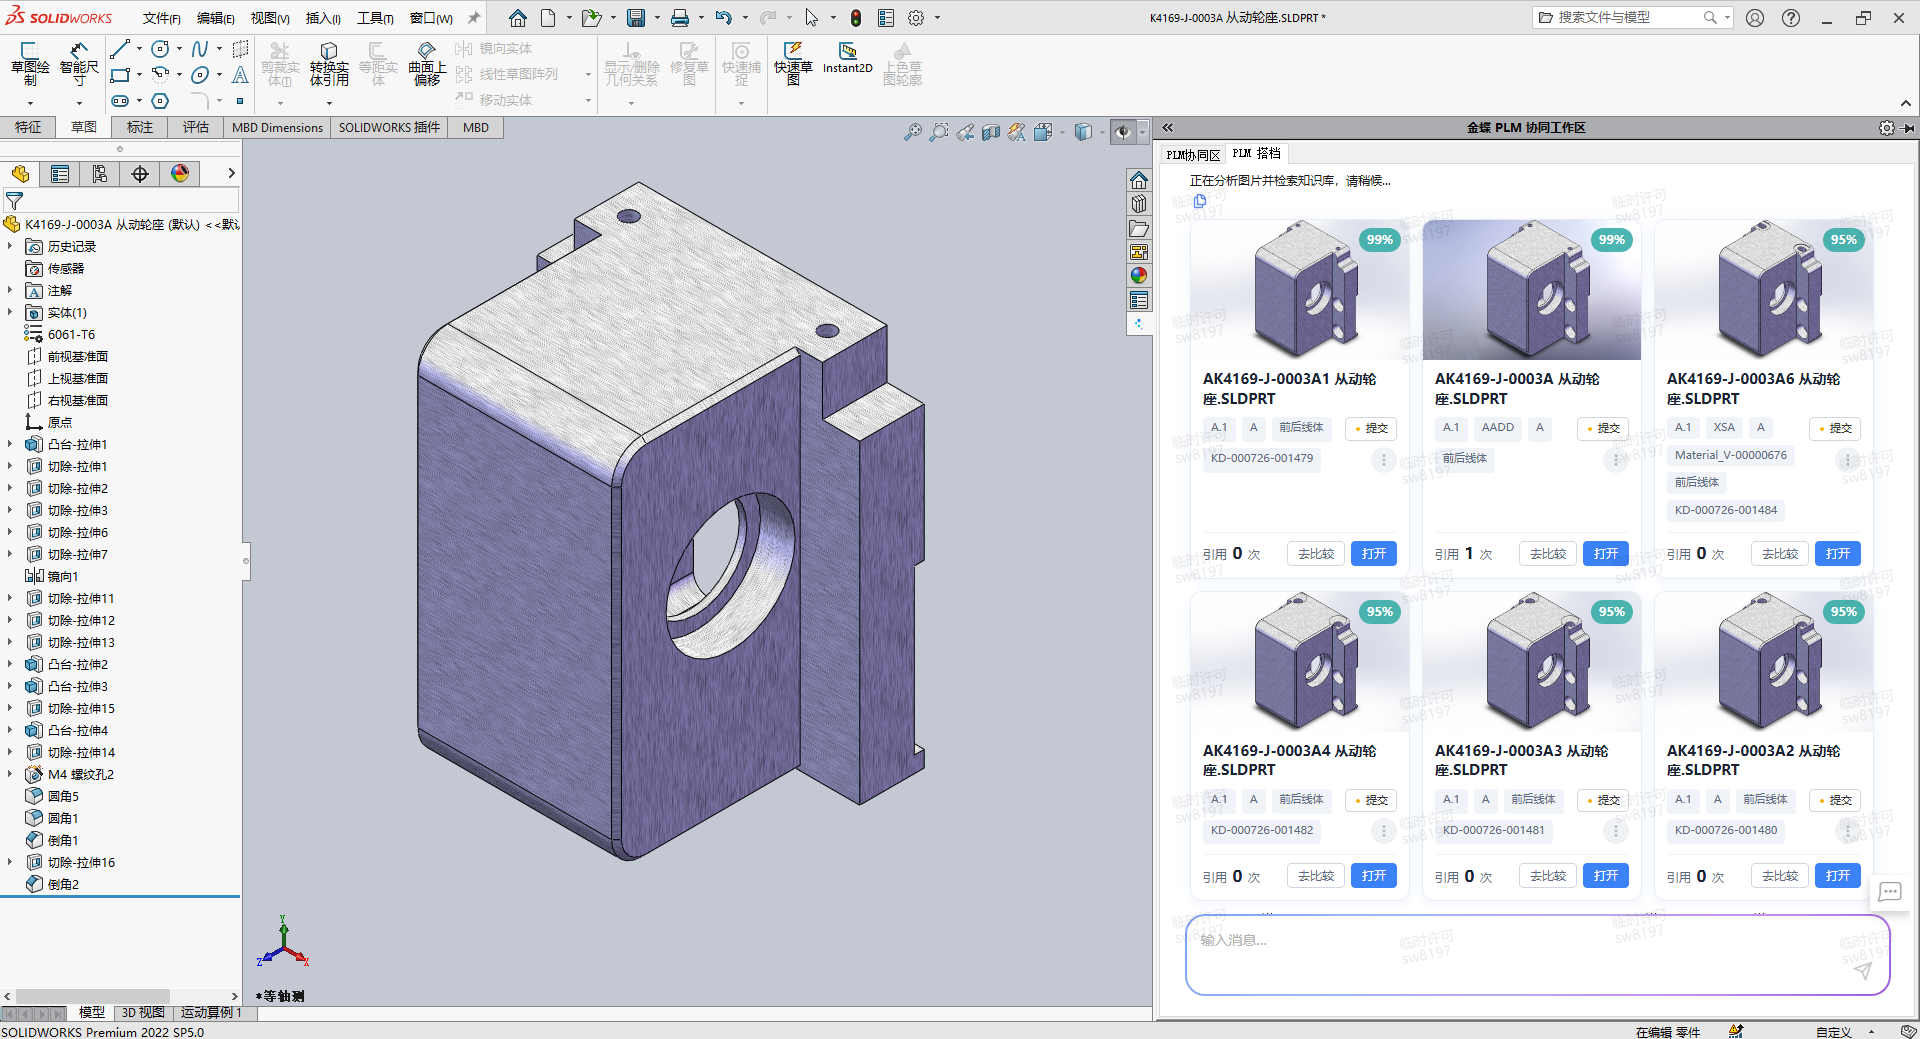Click the PLM panel settings gear

(x=1886, y=128)
